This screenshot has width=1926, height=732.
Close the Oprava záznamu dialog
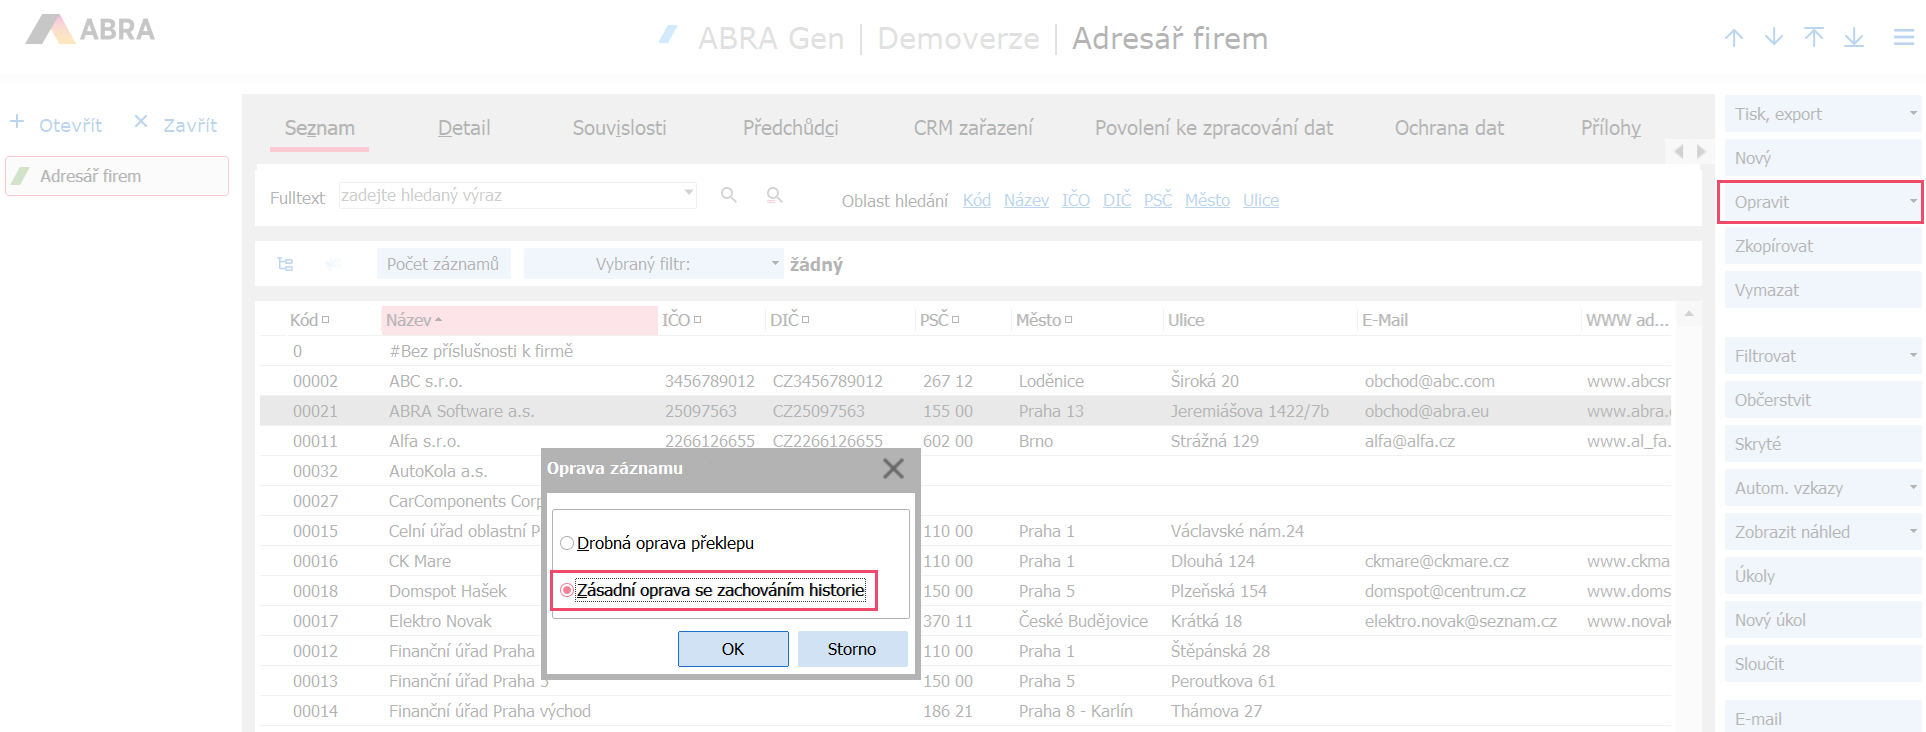893,469
